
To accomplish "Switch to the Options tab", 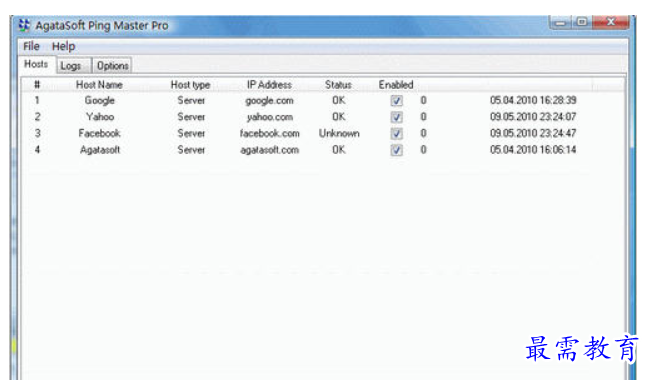I will [x=113, y=66].
